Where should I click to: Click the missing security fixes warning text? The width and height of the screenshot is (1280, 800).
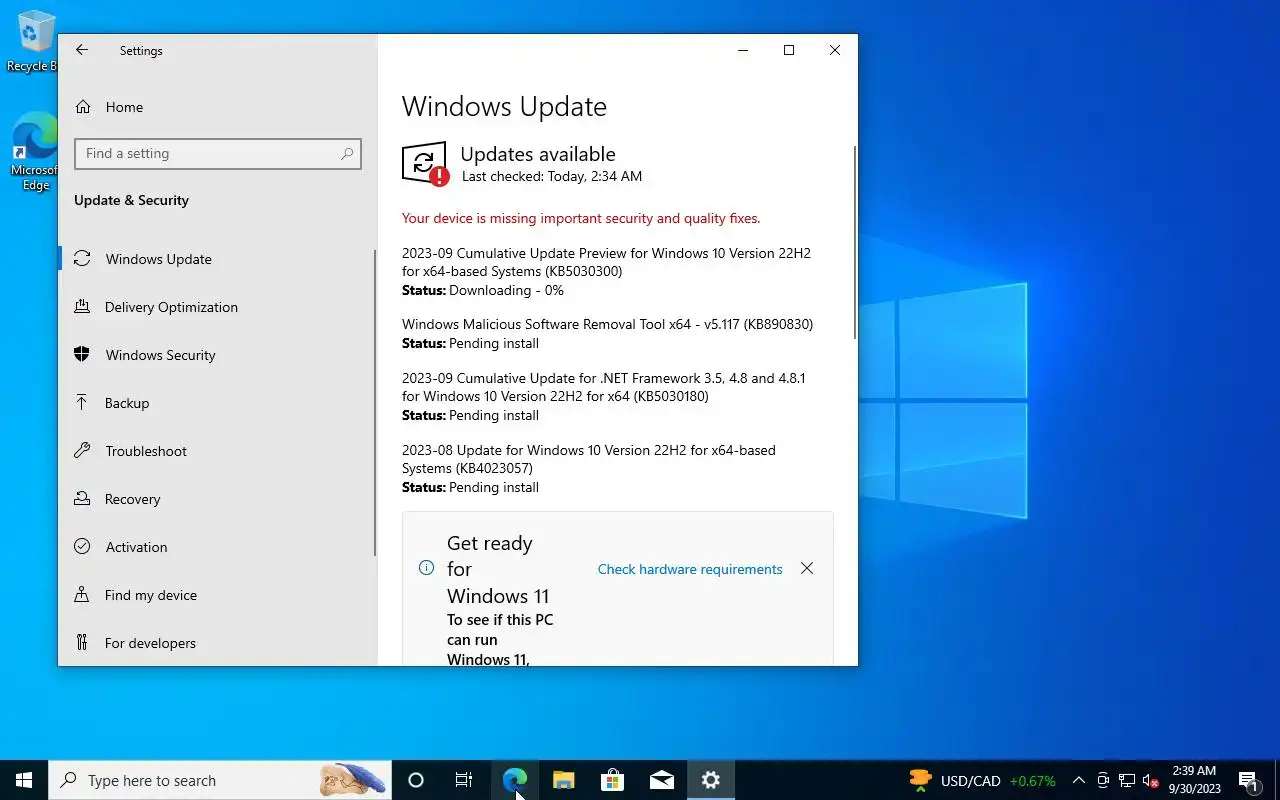pyautogui.click(x=581, y=218)
